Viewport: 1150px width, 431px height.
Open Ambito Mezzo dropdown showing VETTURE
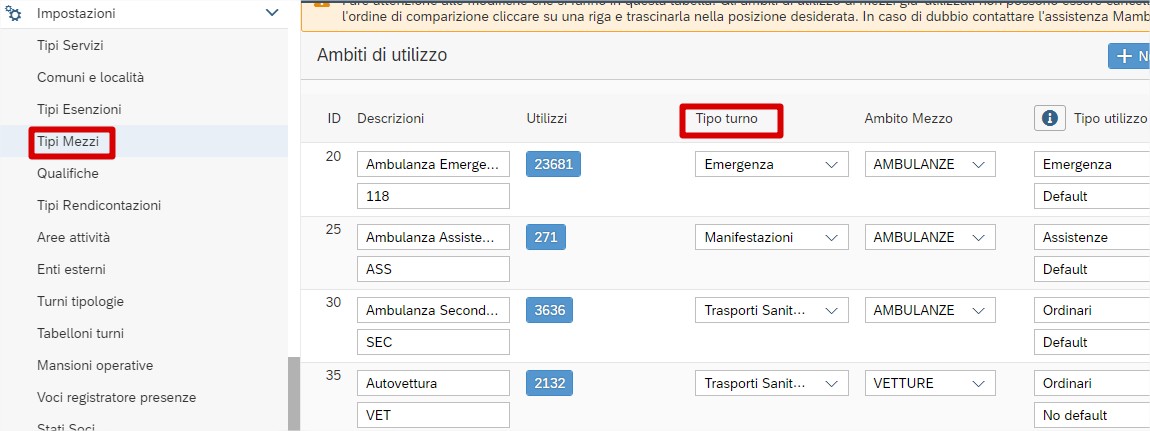929,383
